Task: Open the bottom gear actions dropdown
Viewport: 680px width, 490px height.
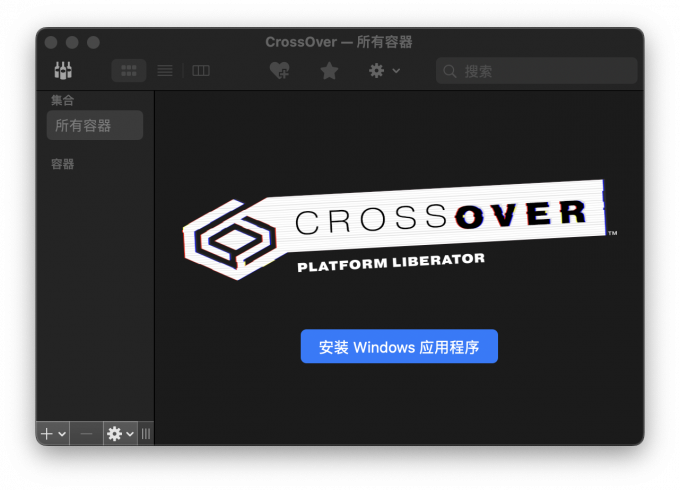Action: [121, 434]
